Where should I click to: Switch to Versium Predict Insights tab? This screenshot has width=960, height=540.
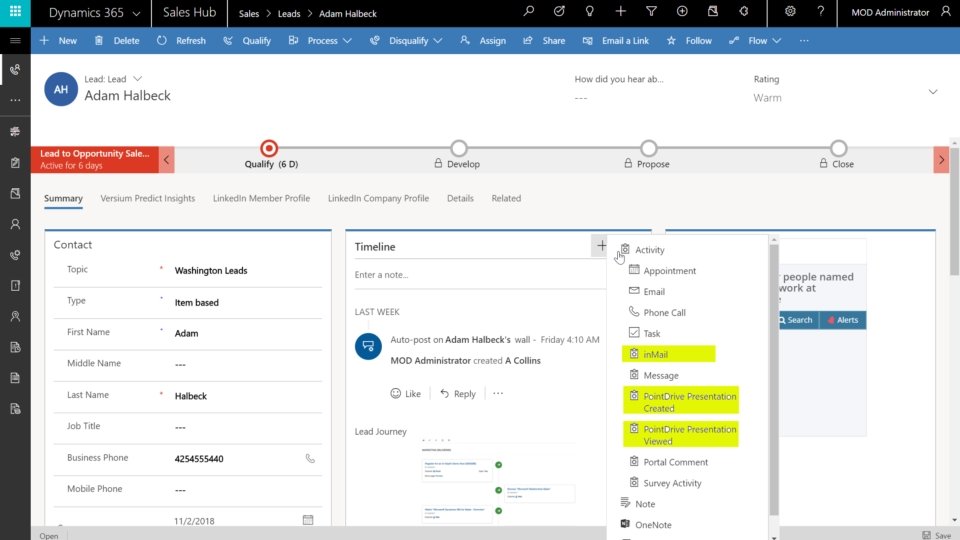click(148, 198)
